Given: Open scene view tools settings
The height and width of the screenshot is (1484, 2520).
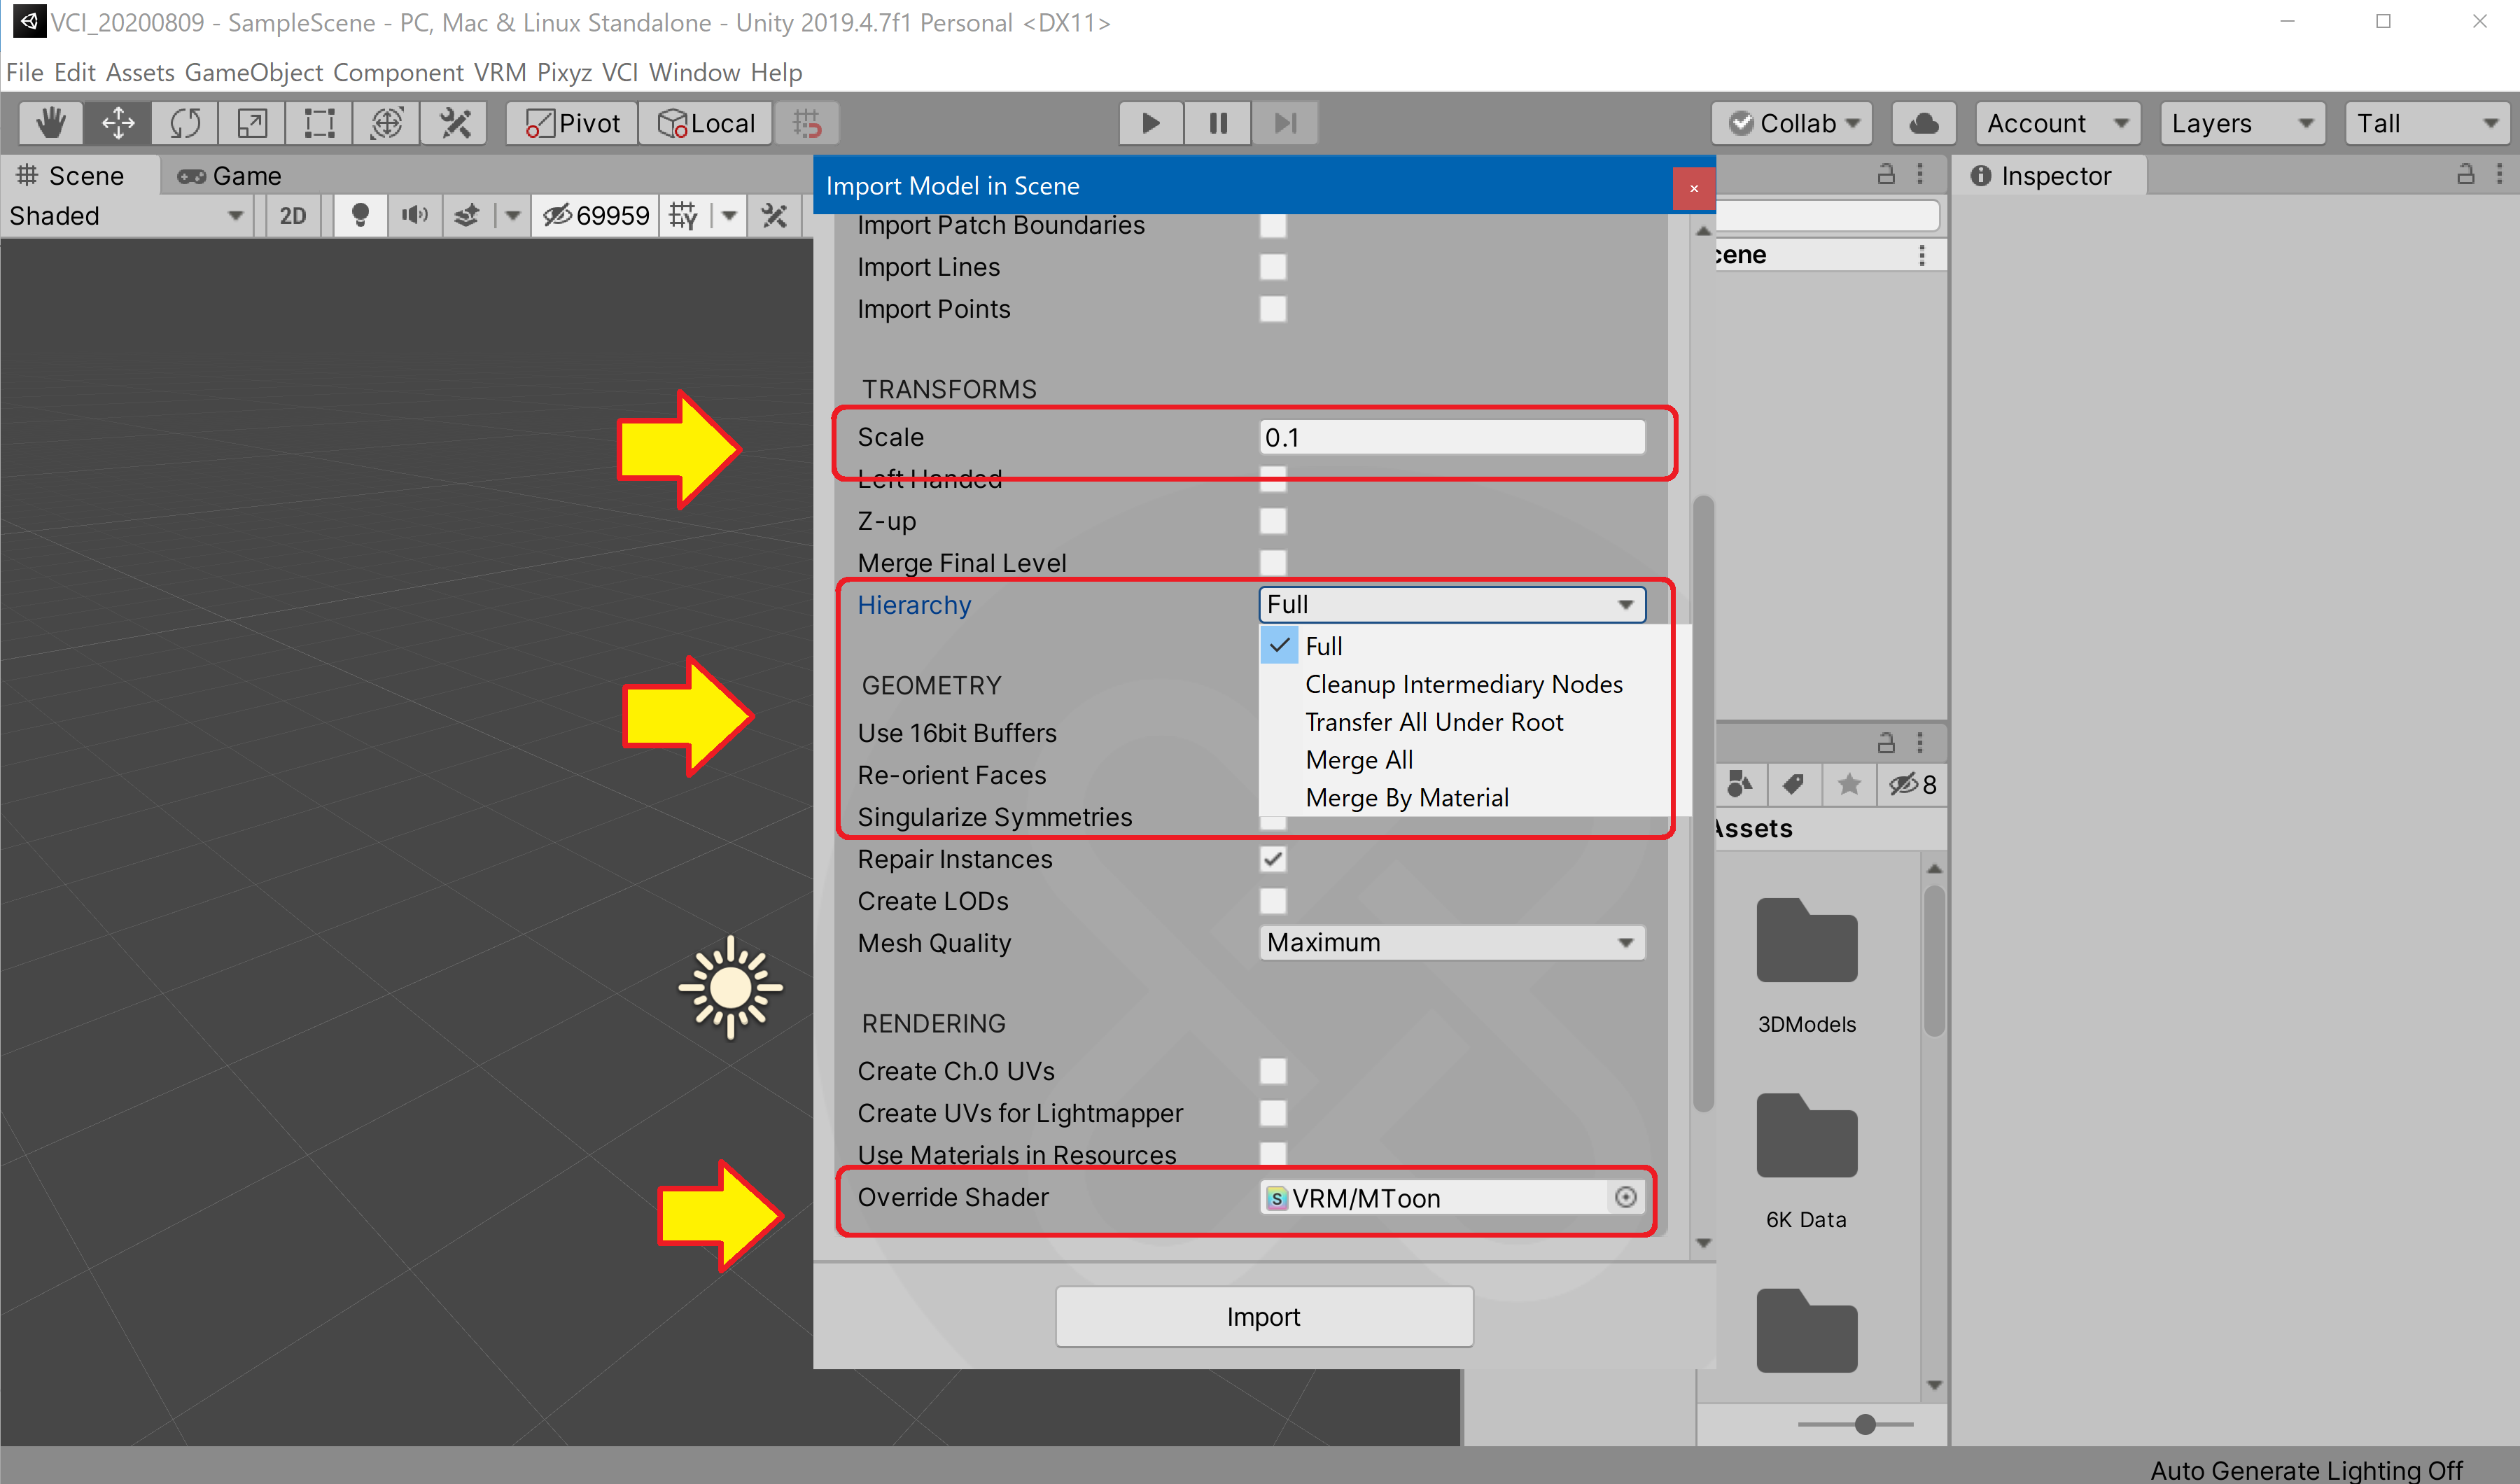Looking at the screenshot, I should 774,215.
